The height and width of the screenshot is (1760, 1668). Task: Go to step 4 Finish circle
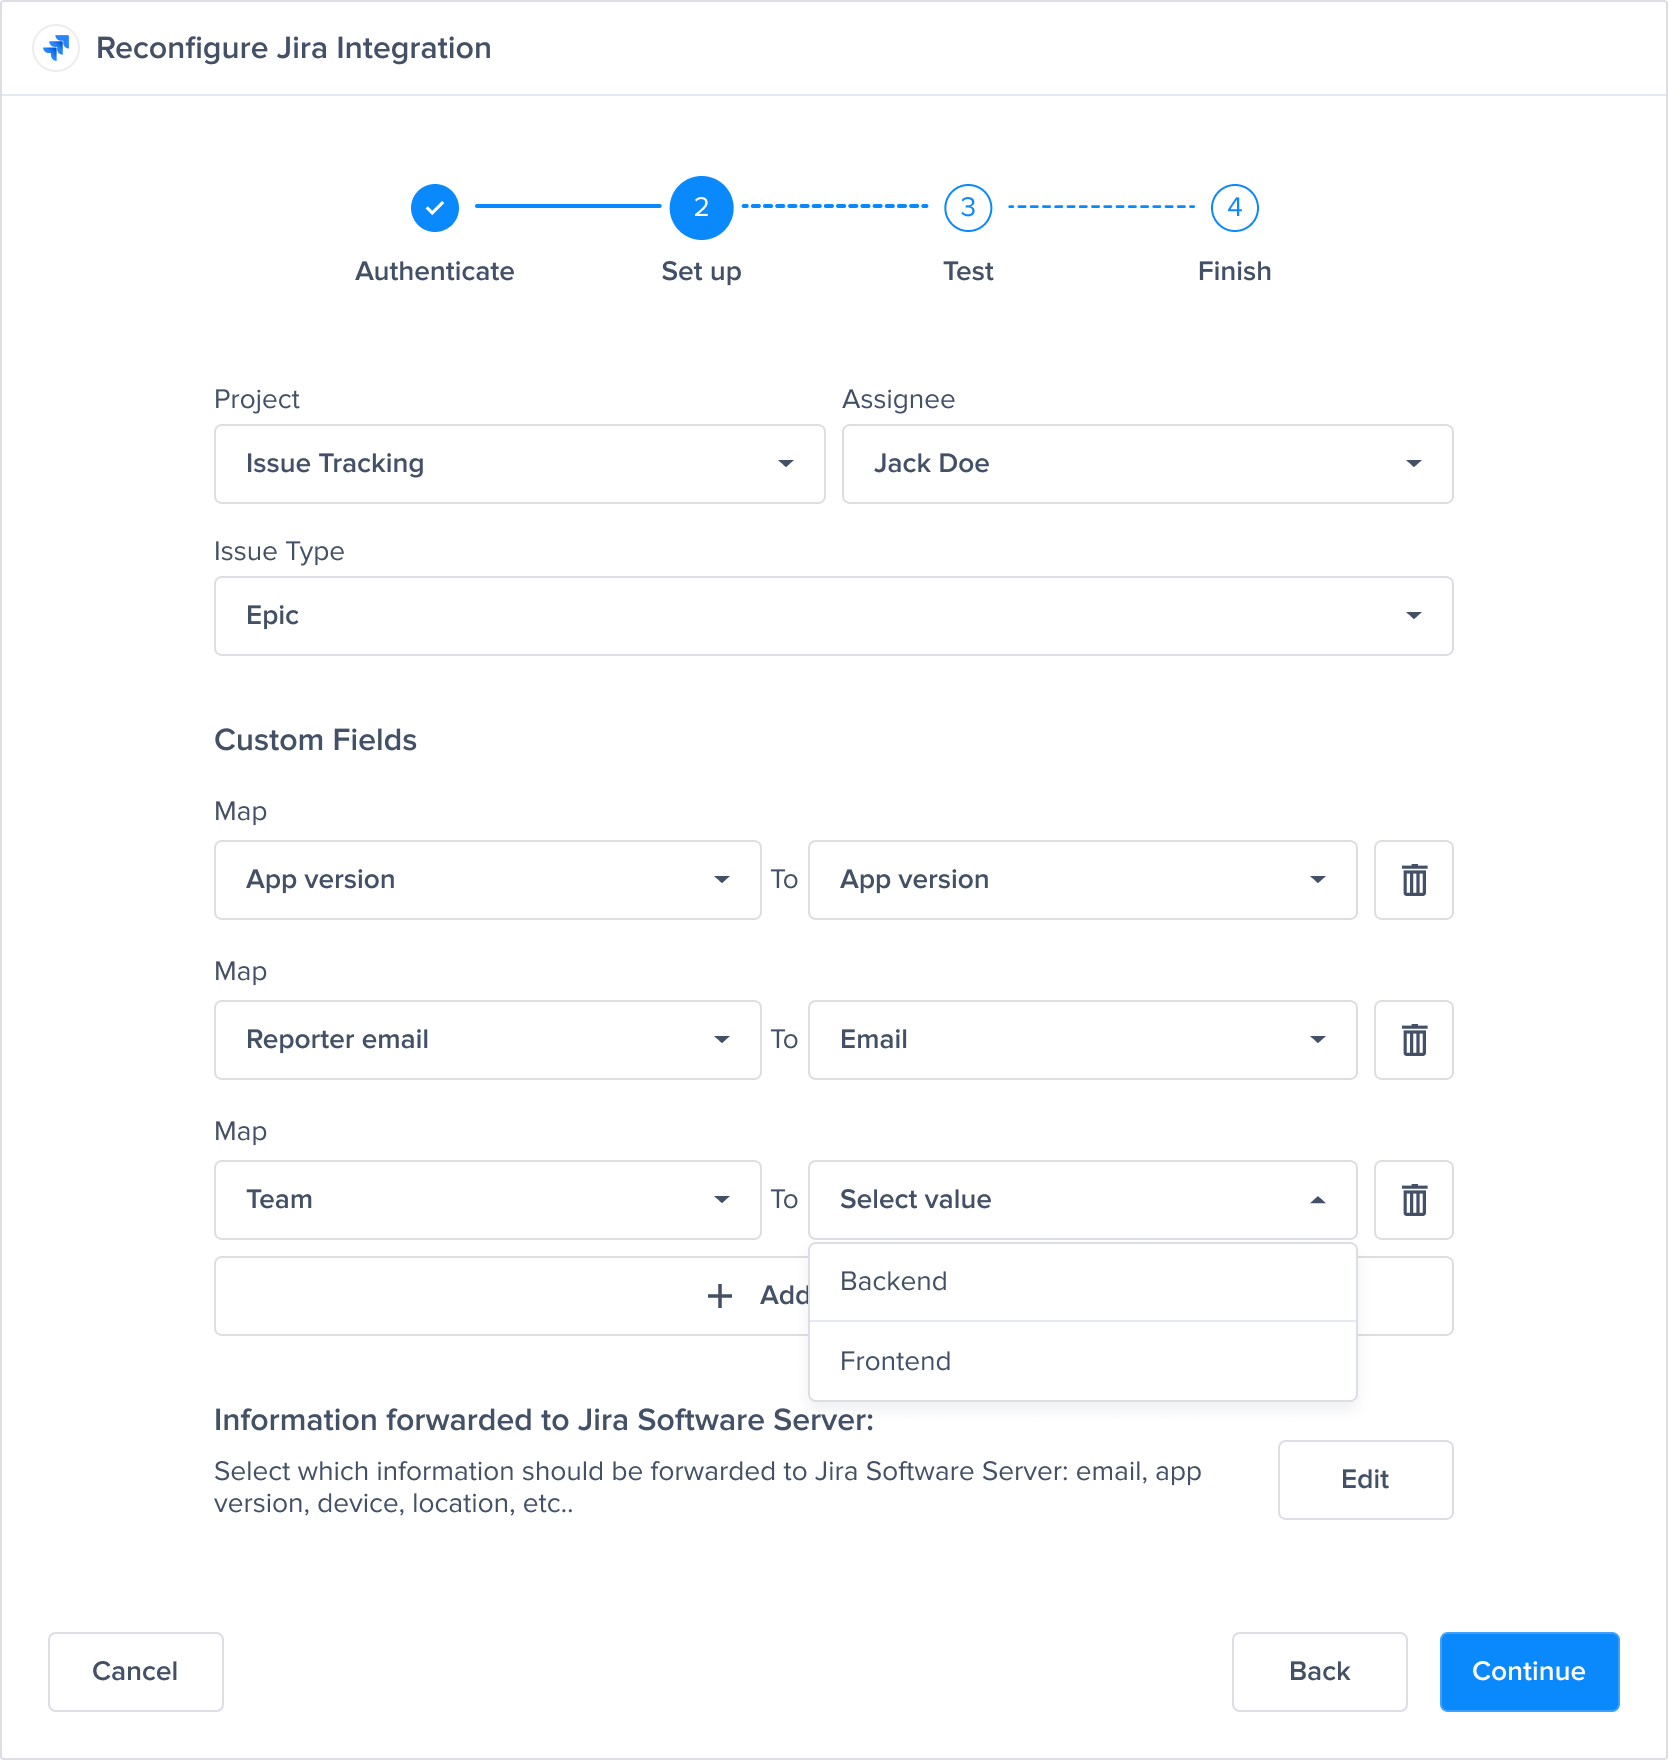coord(1235,207)
